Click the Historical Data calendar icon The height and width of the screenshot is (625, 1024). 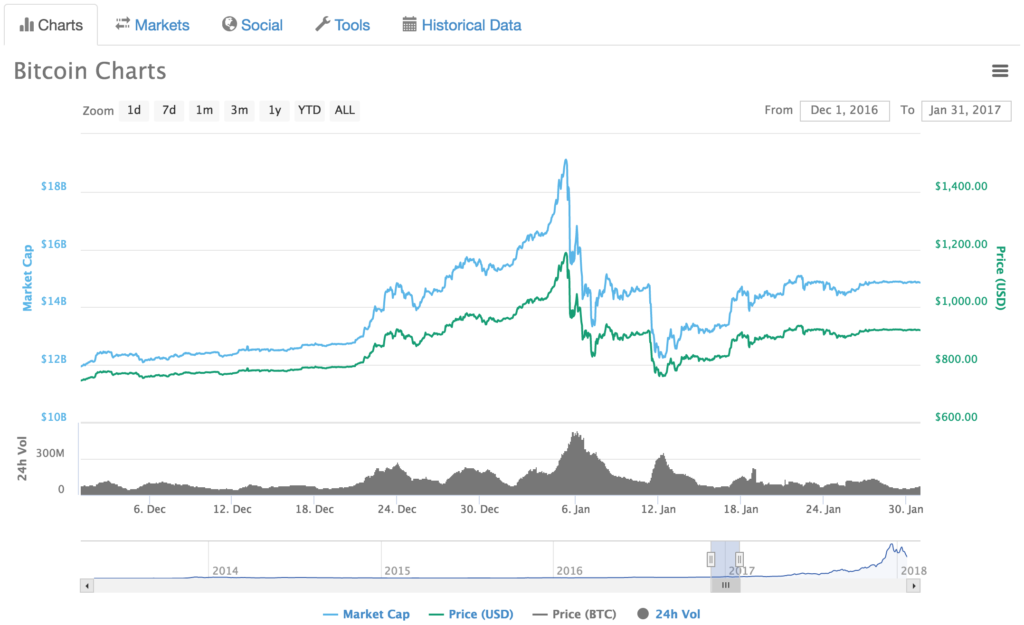coord(409,25)
